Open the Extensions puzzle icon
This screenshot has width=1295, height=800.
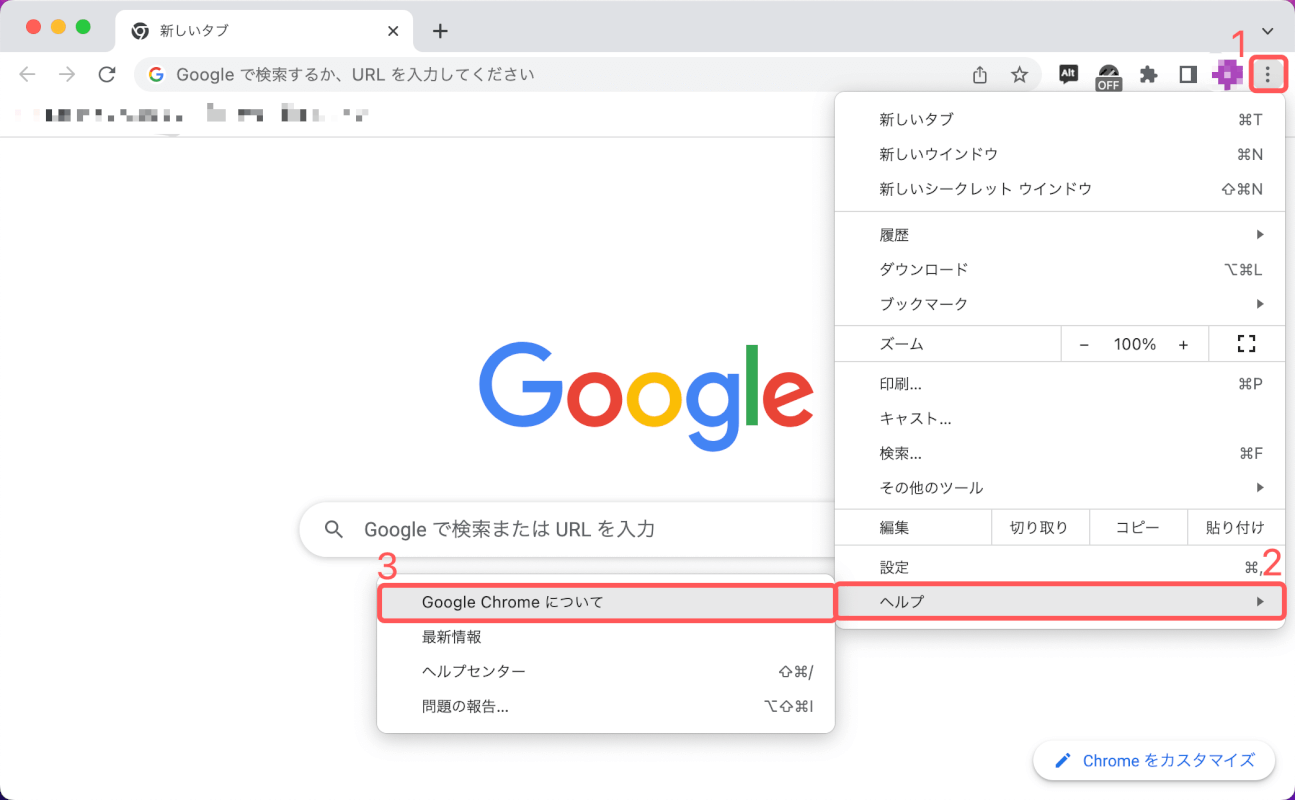coord(1148,74)
